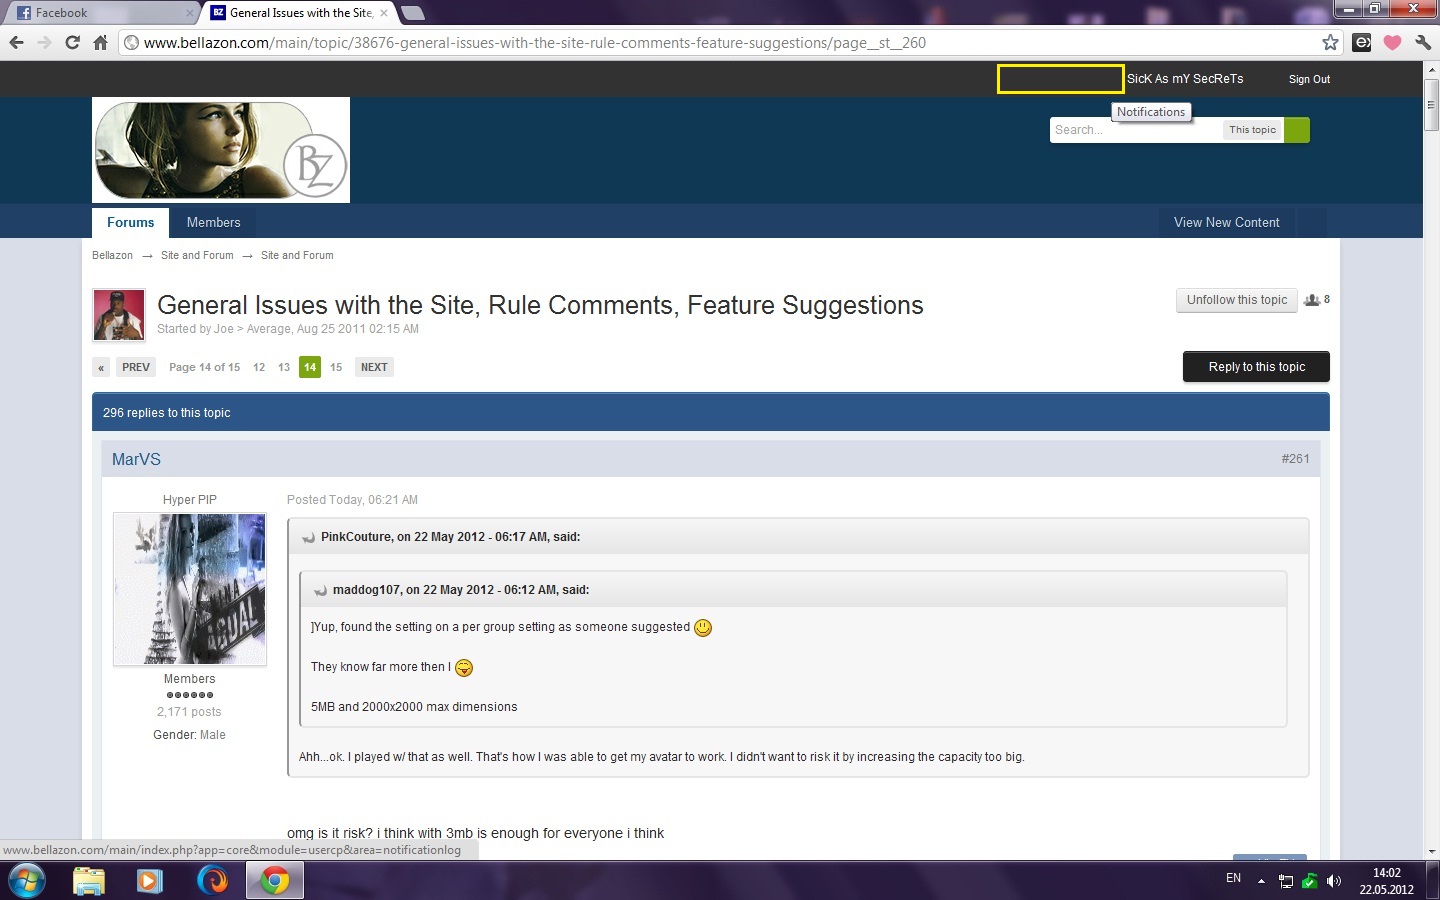
Task: Click the topic followers icon
Action: (x=1312, y=300)
